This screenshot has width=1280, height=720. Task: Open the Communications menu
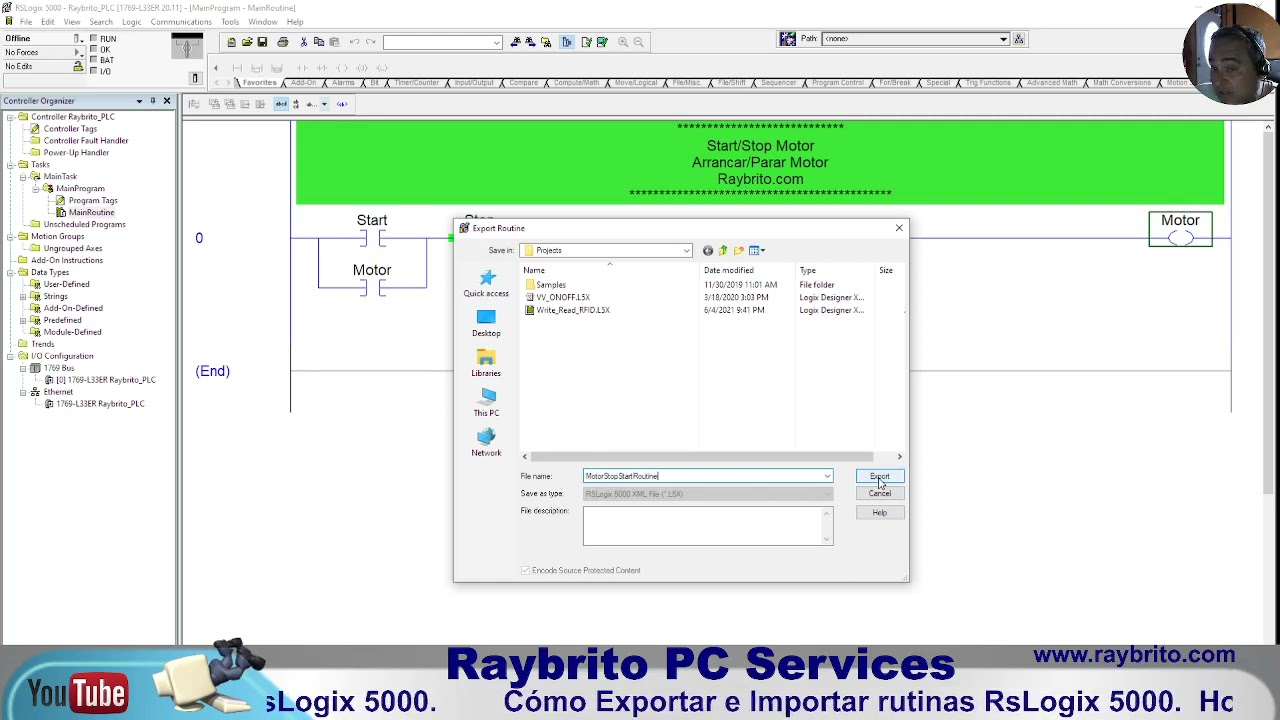click(181, 22)
